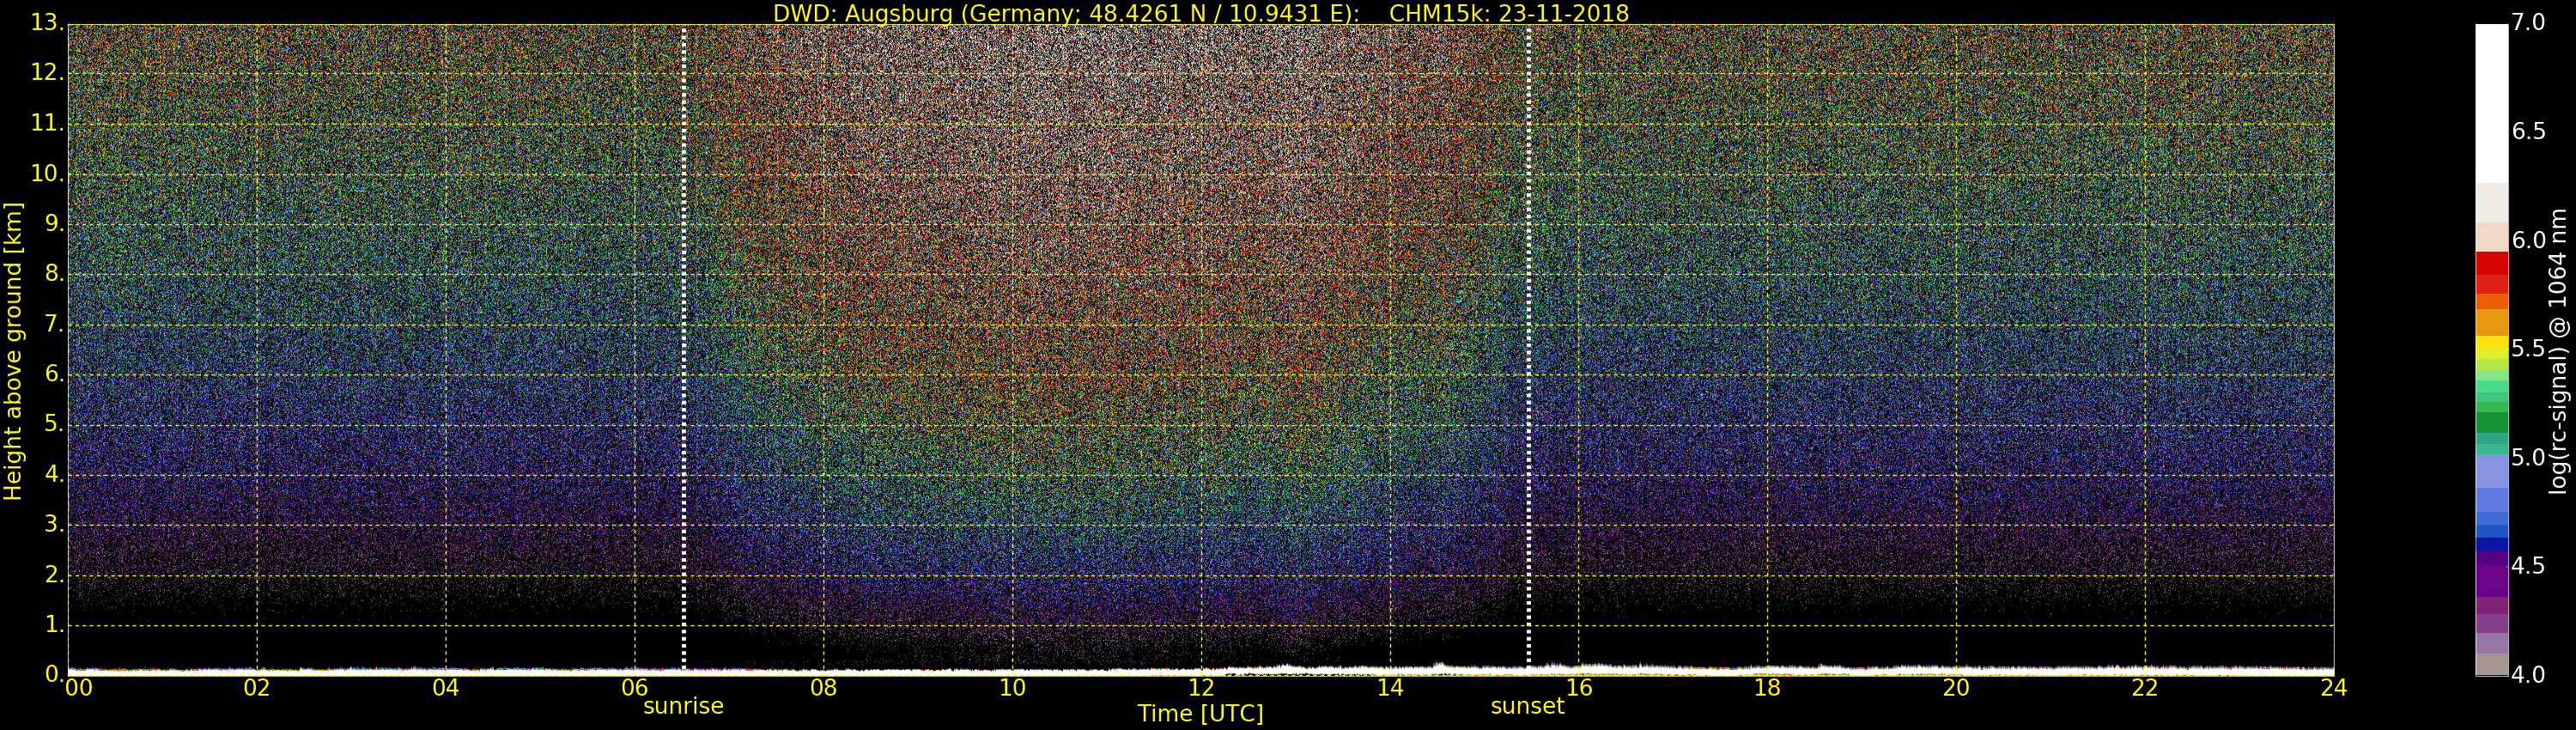The image size is (2576, 730).
Task: Click the DWD Augsburg chart title
Action: coord(1200,13)
